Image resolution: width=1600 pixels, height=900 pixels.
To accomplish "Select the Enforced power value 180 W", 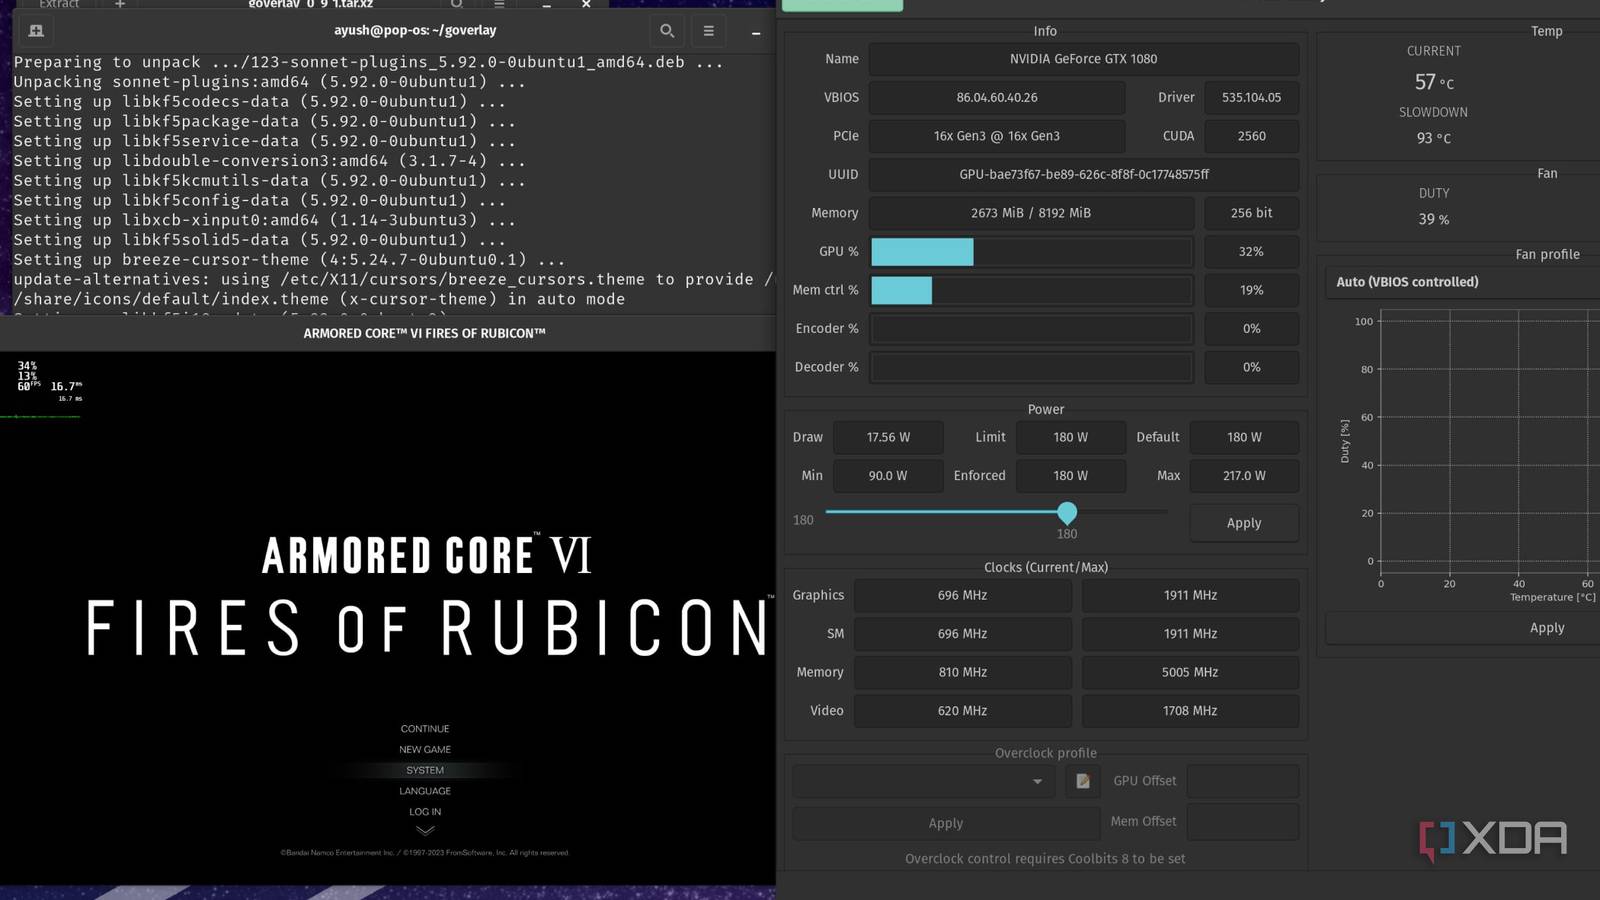I will click(x=1070, y=476).
